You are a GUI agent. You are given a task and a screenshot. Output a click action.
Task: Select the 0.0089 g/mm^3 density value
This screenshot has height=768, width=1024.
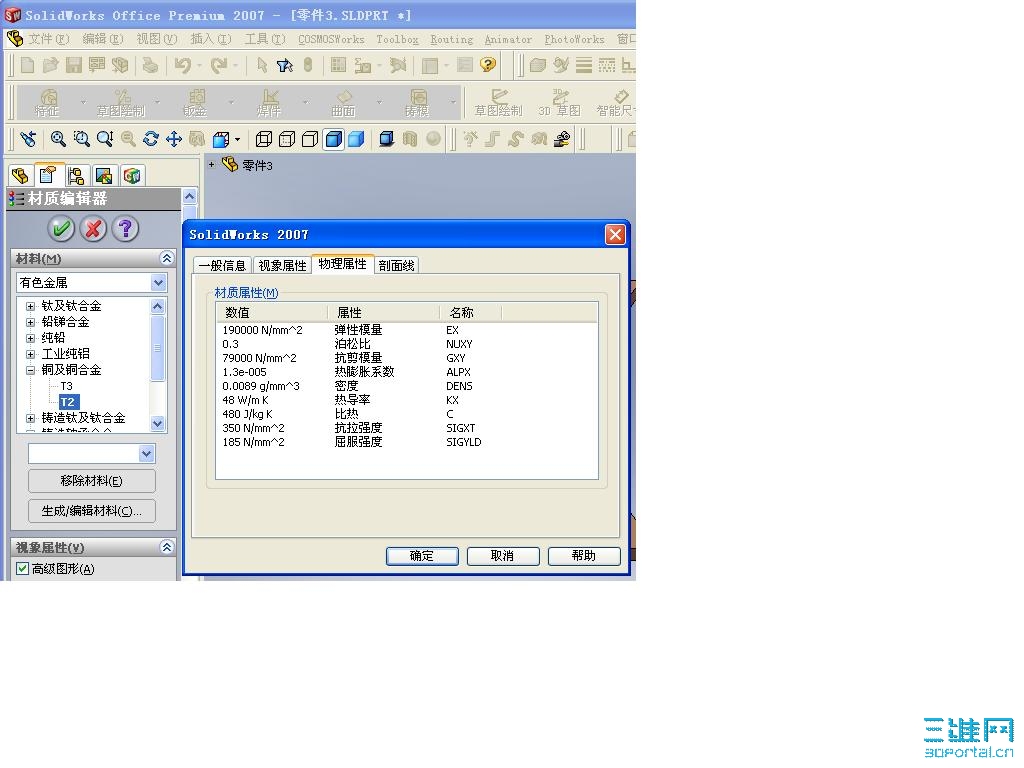[261, 386]
